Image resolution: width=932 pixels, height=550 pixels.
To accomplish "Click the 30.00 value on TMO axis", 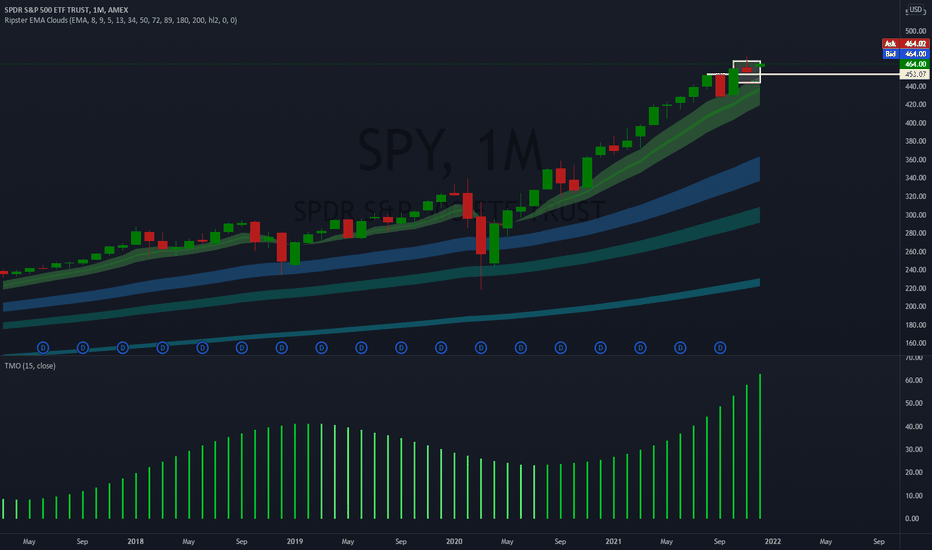I will tap(914, 450).
